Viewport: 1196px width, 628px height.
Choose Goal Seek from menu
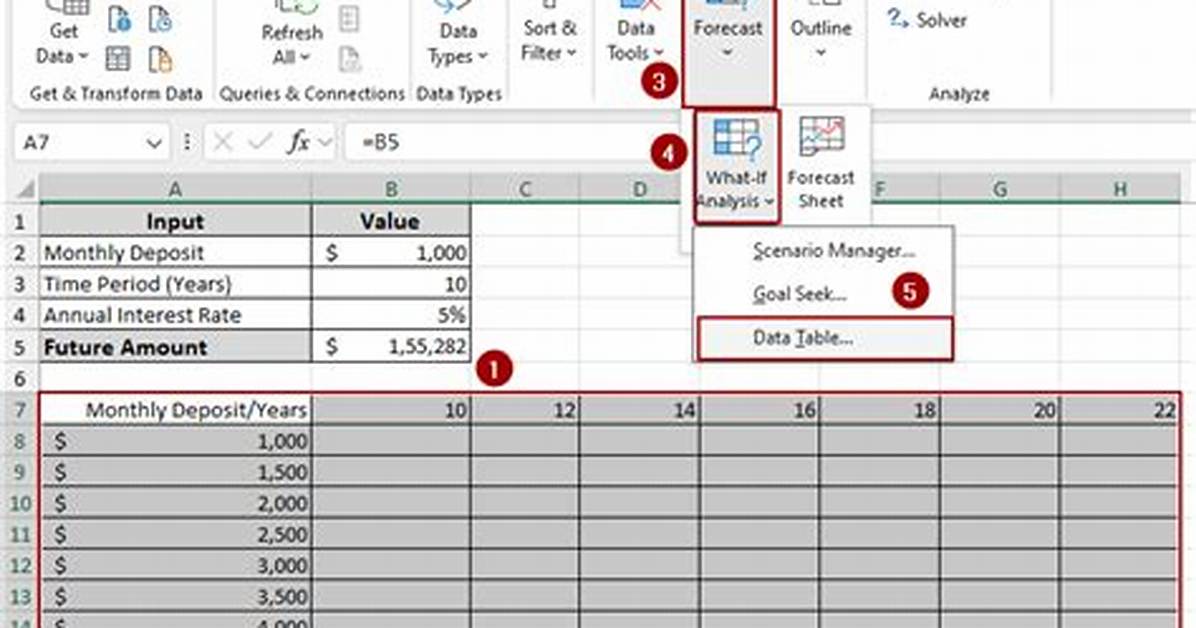pyautogui.click(x=799, y=294)
